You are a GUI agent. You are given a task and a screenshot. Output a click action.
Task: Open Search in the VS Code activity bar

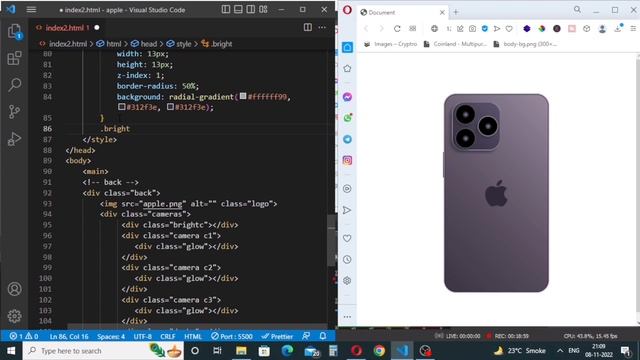click(x=14, y=84)
